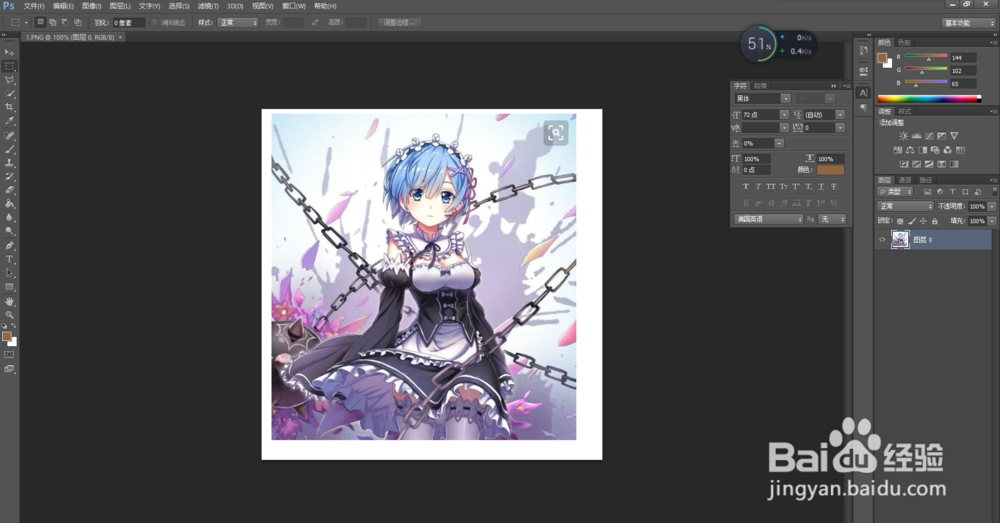Select the Pen tool
The height and width of the screenshot is (523, 1000).
(9, 246)
